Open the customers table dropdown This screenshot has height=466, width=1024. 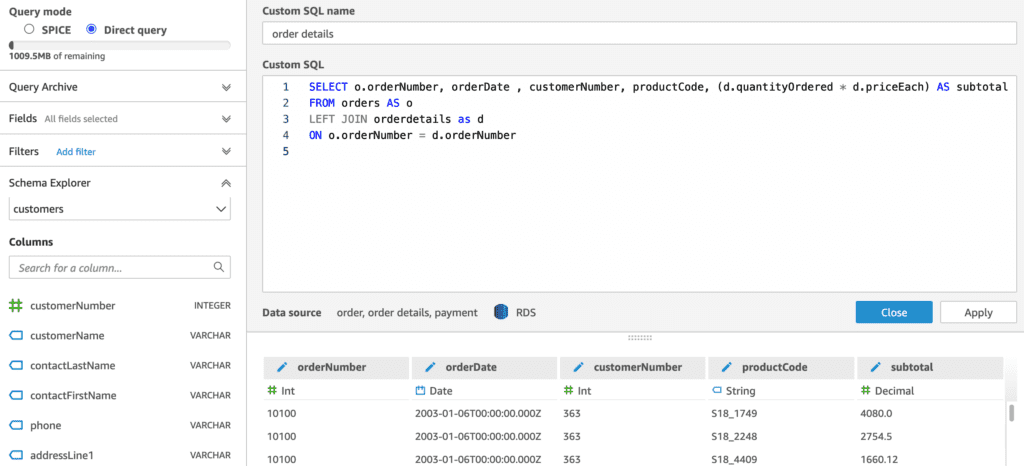pyautogui.click(x=120, y=209)
